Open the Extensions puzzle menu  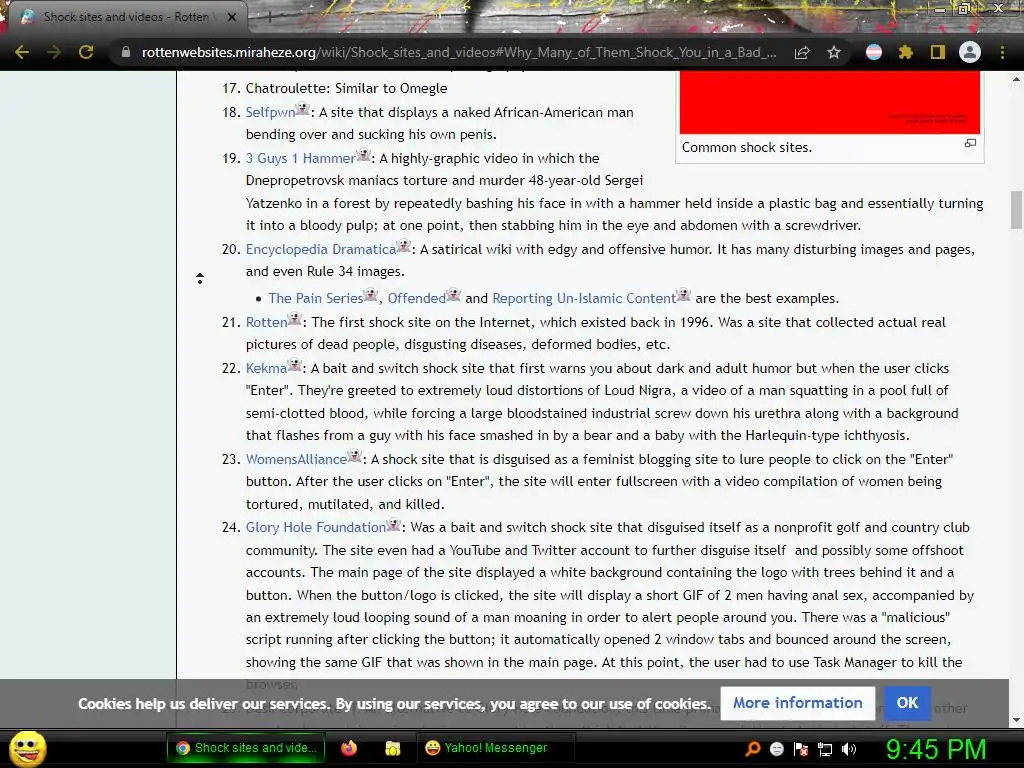(906, 52)
